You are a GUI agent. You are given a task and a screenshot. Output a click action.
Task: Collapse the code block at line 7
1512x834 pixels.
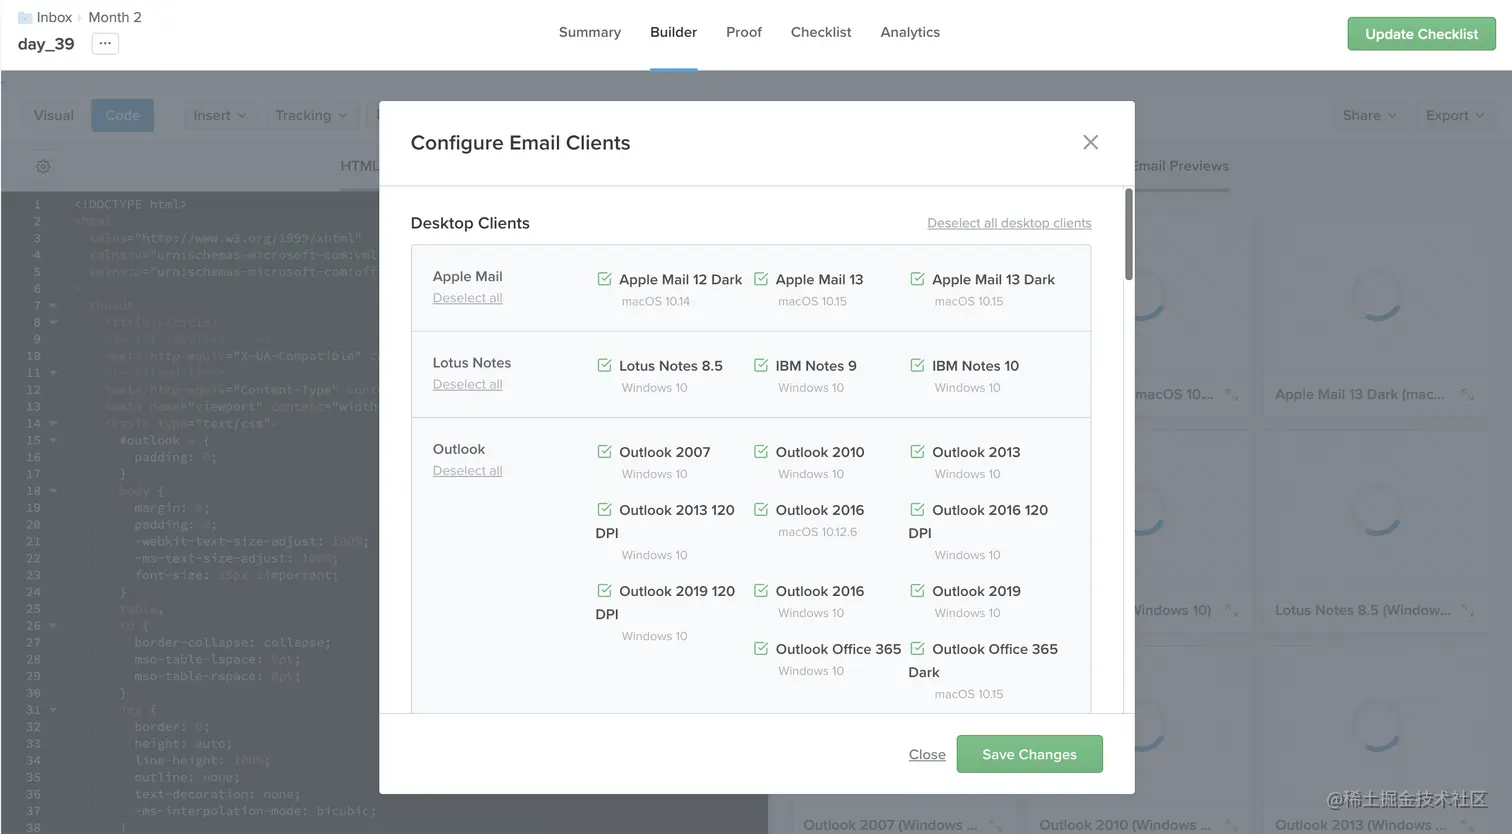tap(53, 306)
